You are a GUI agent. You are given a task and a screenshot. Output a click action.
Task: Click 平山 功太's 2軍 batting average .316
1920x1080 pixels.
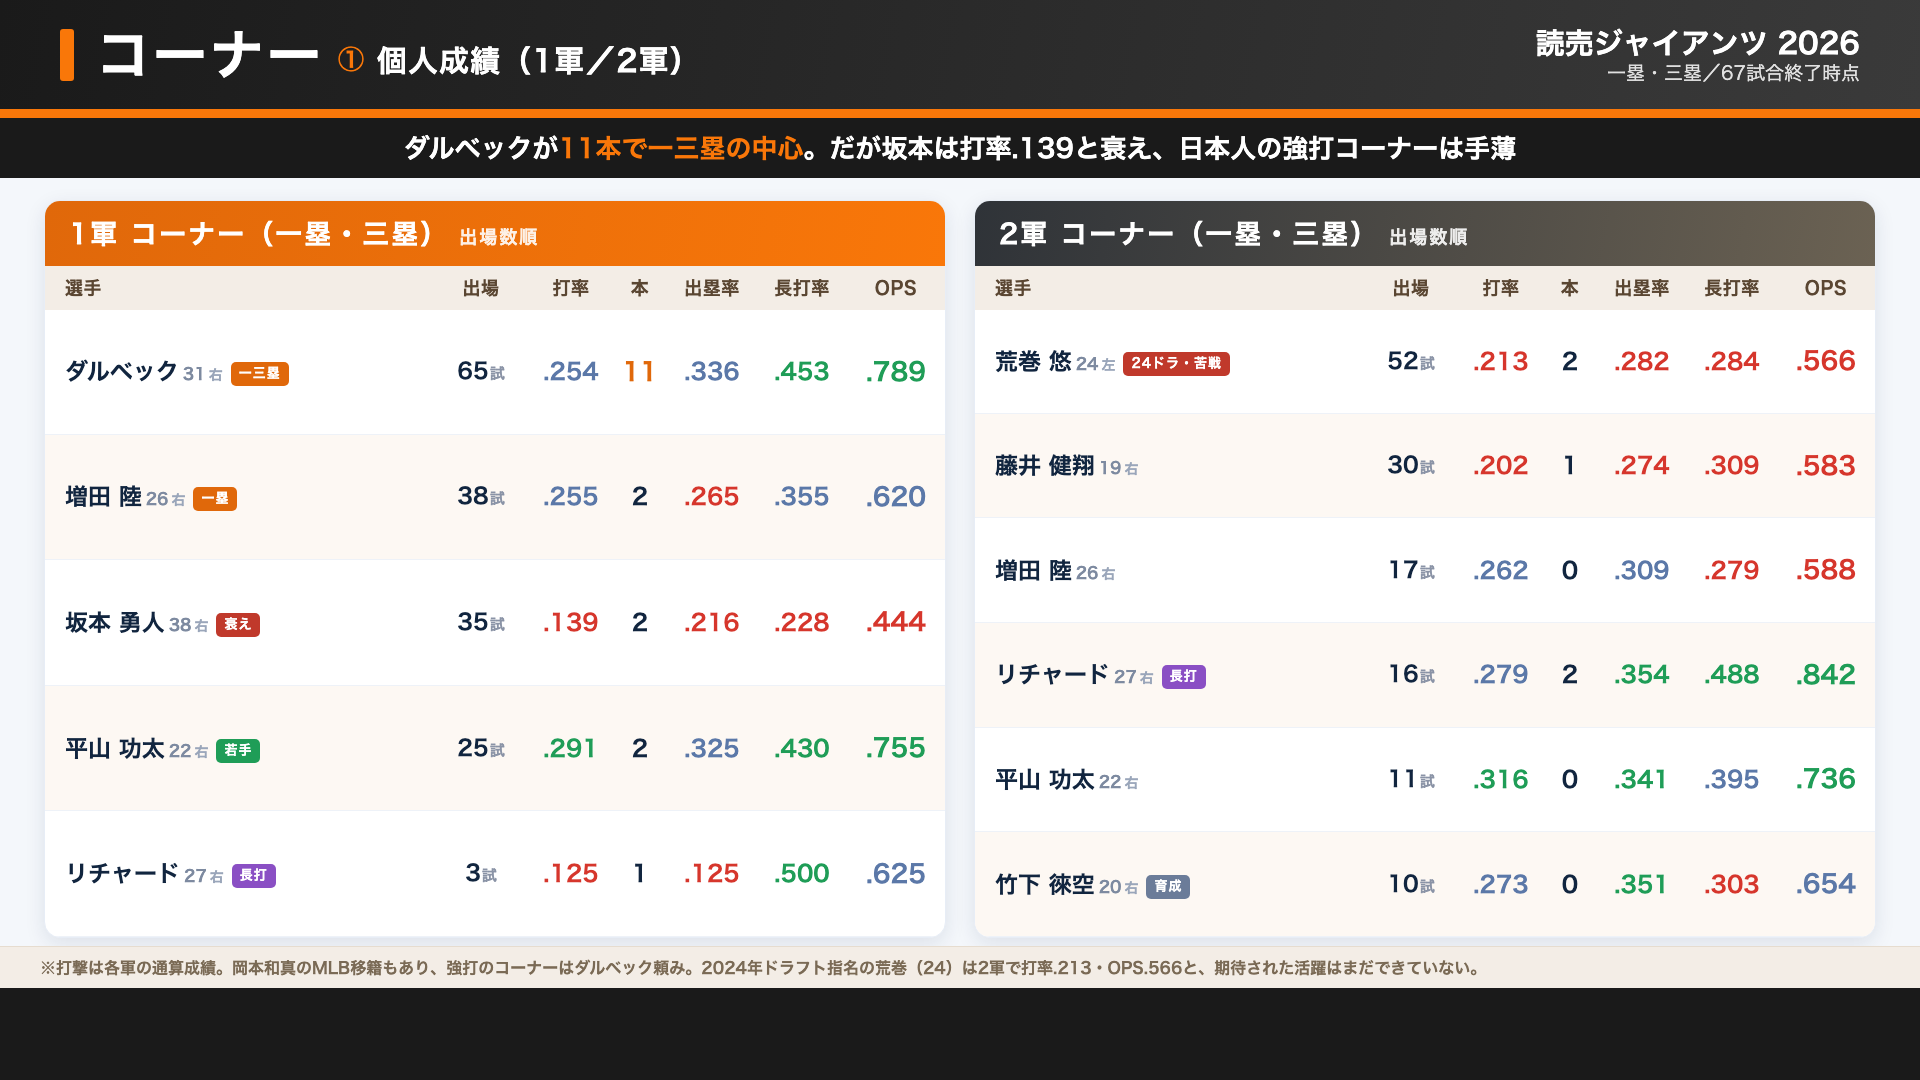click(1500, 780)
